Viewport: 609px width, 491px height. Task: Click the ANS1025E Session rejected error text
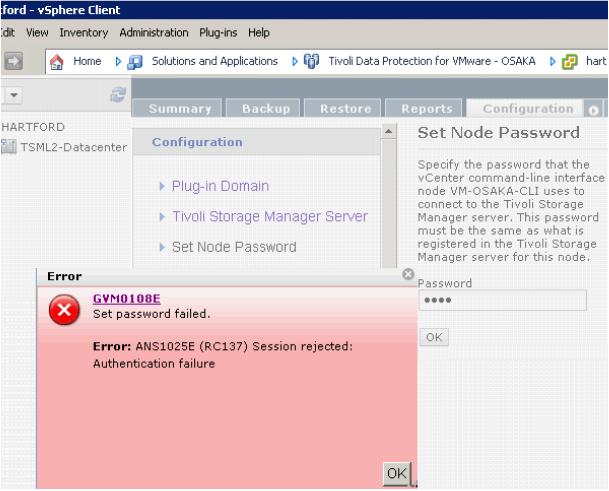pyautogui.click(x=223, y=355)
